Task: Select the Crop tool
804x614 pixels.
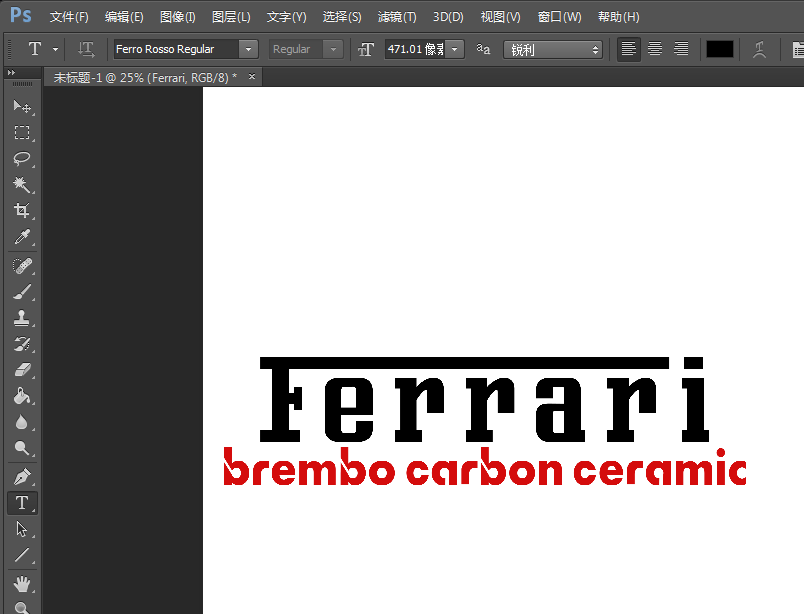Action: click(x=22, y=210)
